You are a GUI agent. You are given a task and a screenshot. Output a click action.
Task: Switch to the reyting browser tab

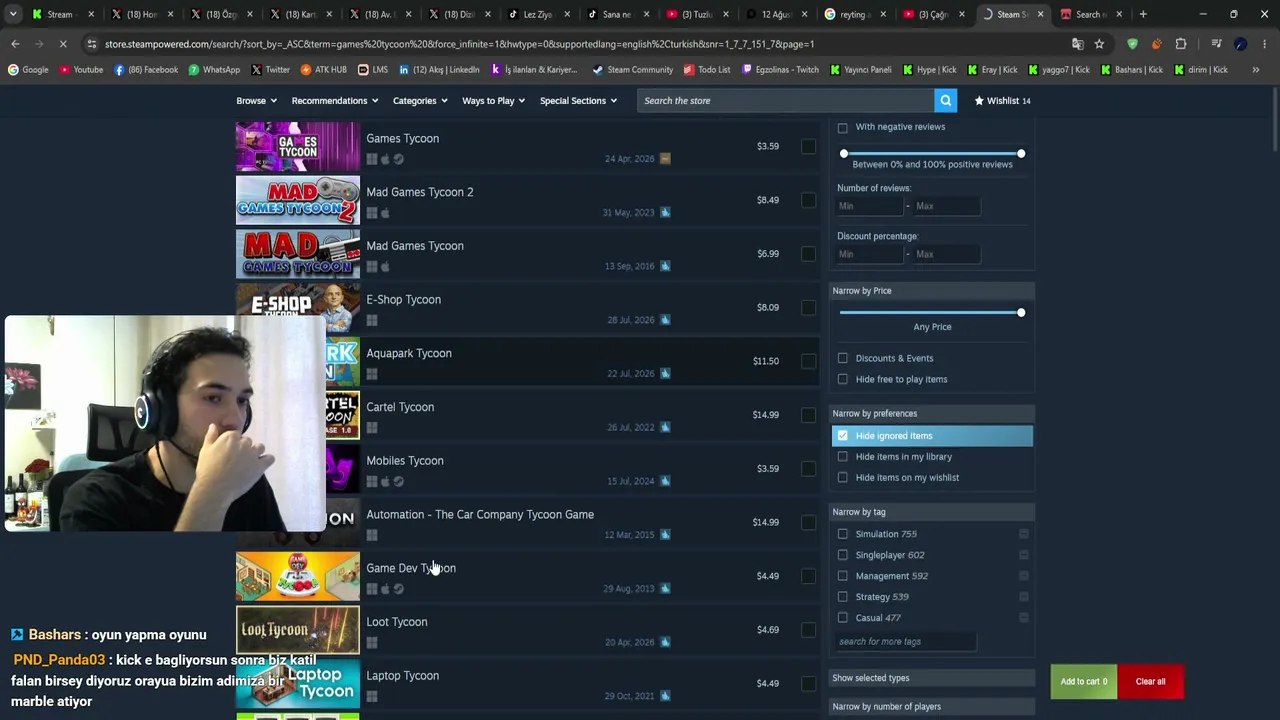point(855,14)
